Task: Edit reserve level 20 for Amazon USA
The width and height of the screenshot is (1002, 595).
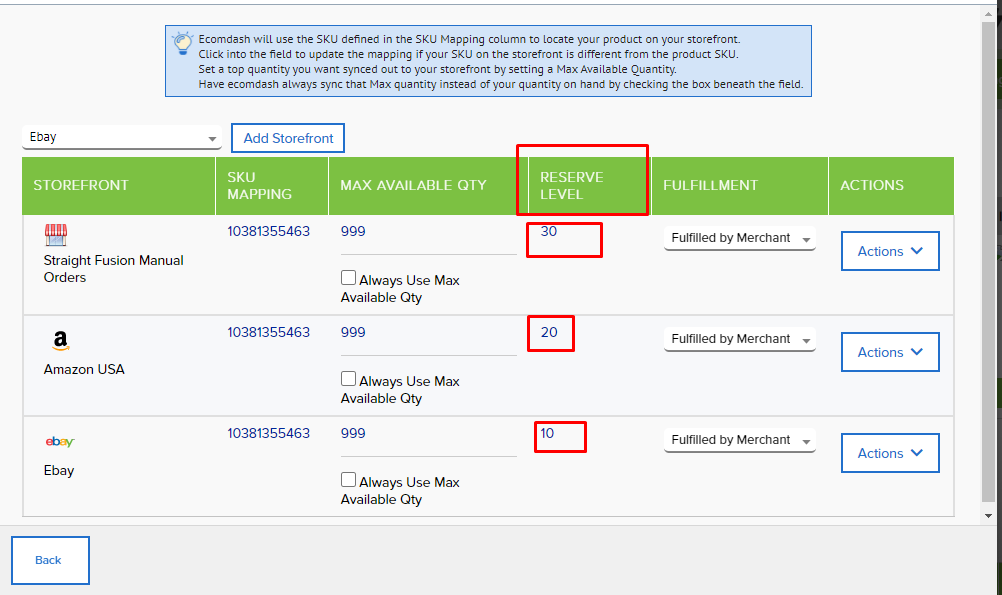Action: 549,332
